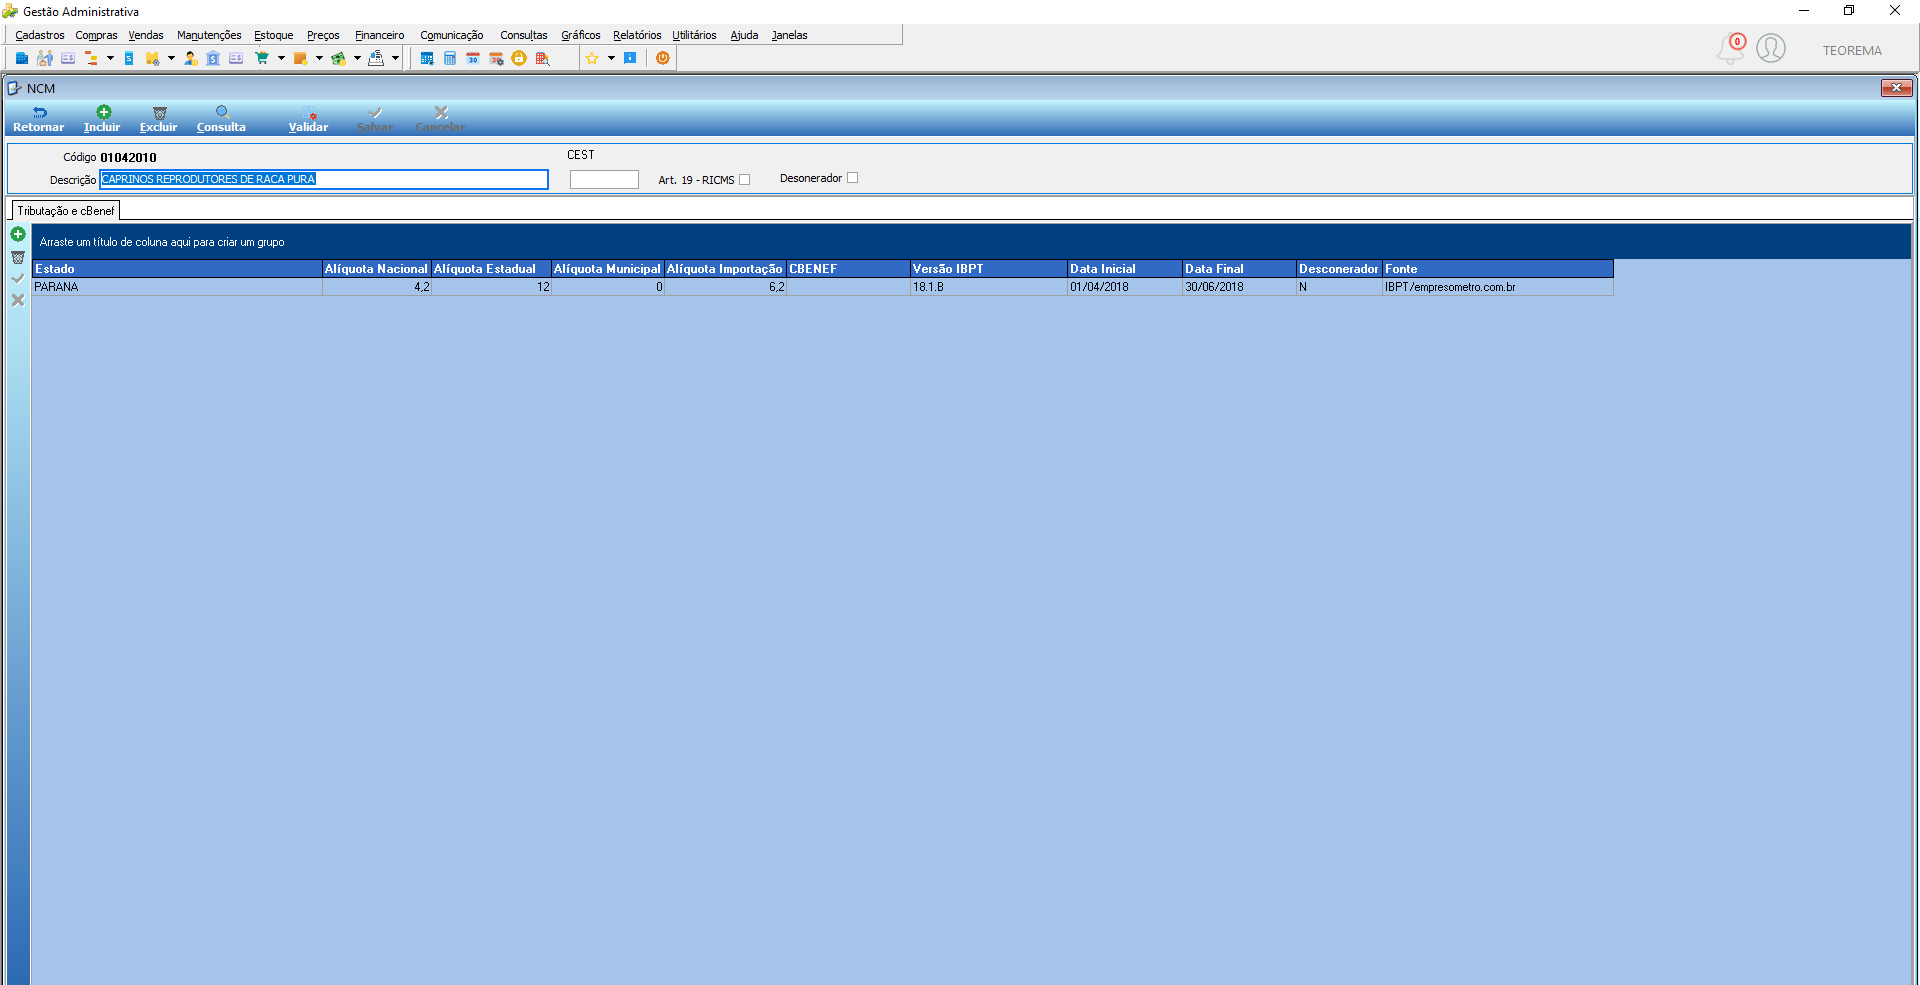The width and height of the screenshot is (1920, 985).
Task: Open the Compras menu
Action: click(96, 35)
